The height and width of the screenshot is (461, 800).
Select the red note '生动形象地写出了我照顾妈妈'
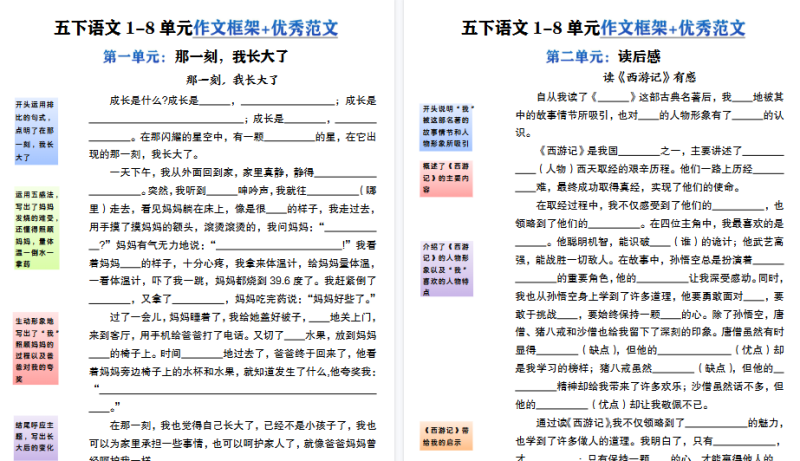tap(36, 349)
